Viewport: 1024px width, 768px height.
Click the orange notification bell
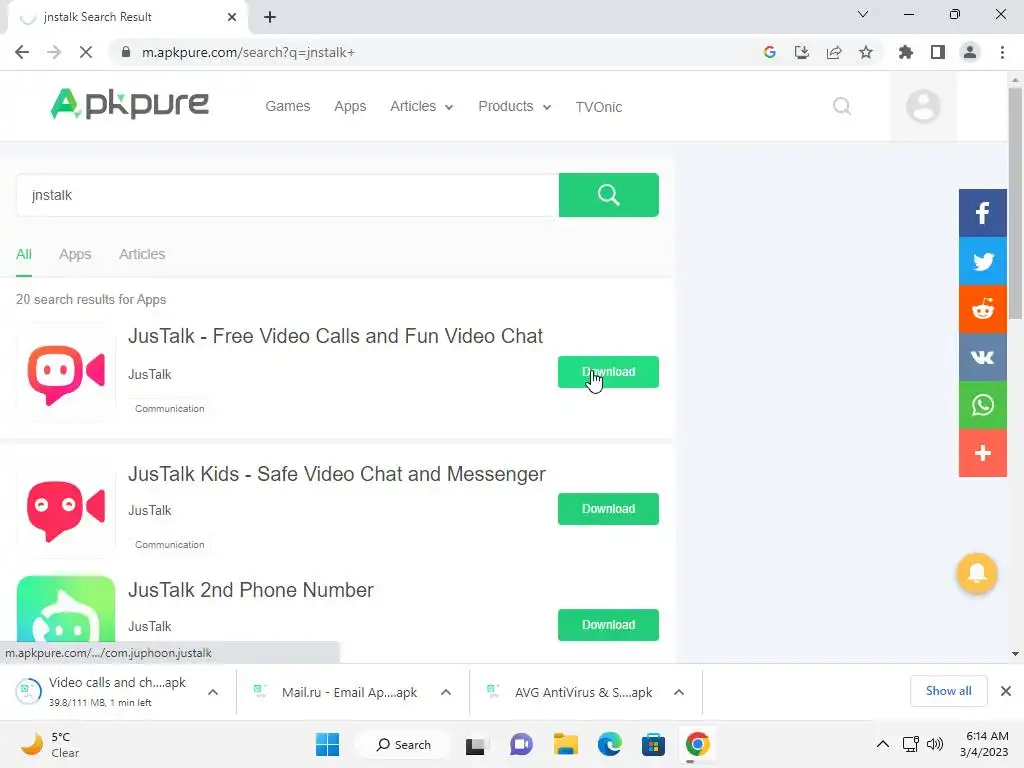[976, 573]
